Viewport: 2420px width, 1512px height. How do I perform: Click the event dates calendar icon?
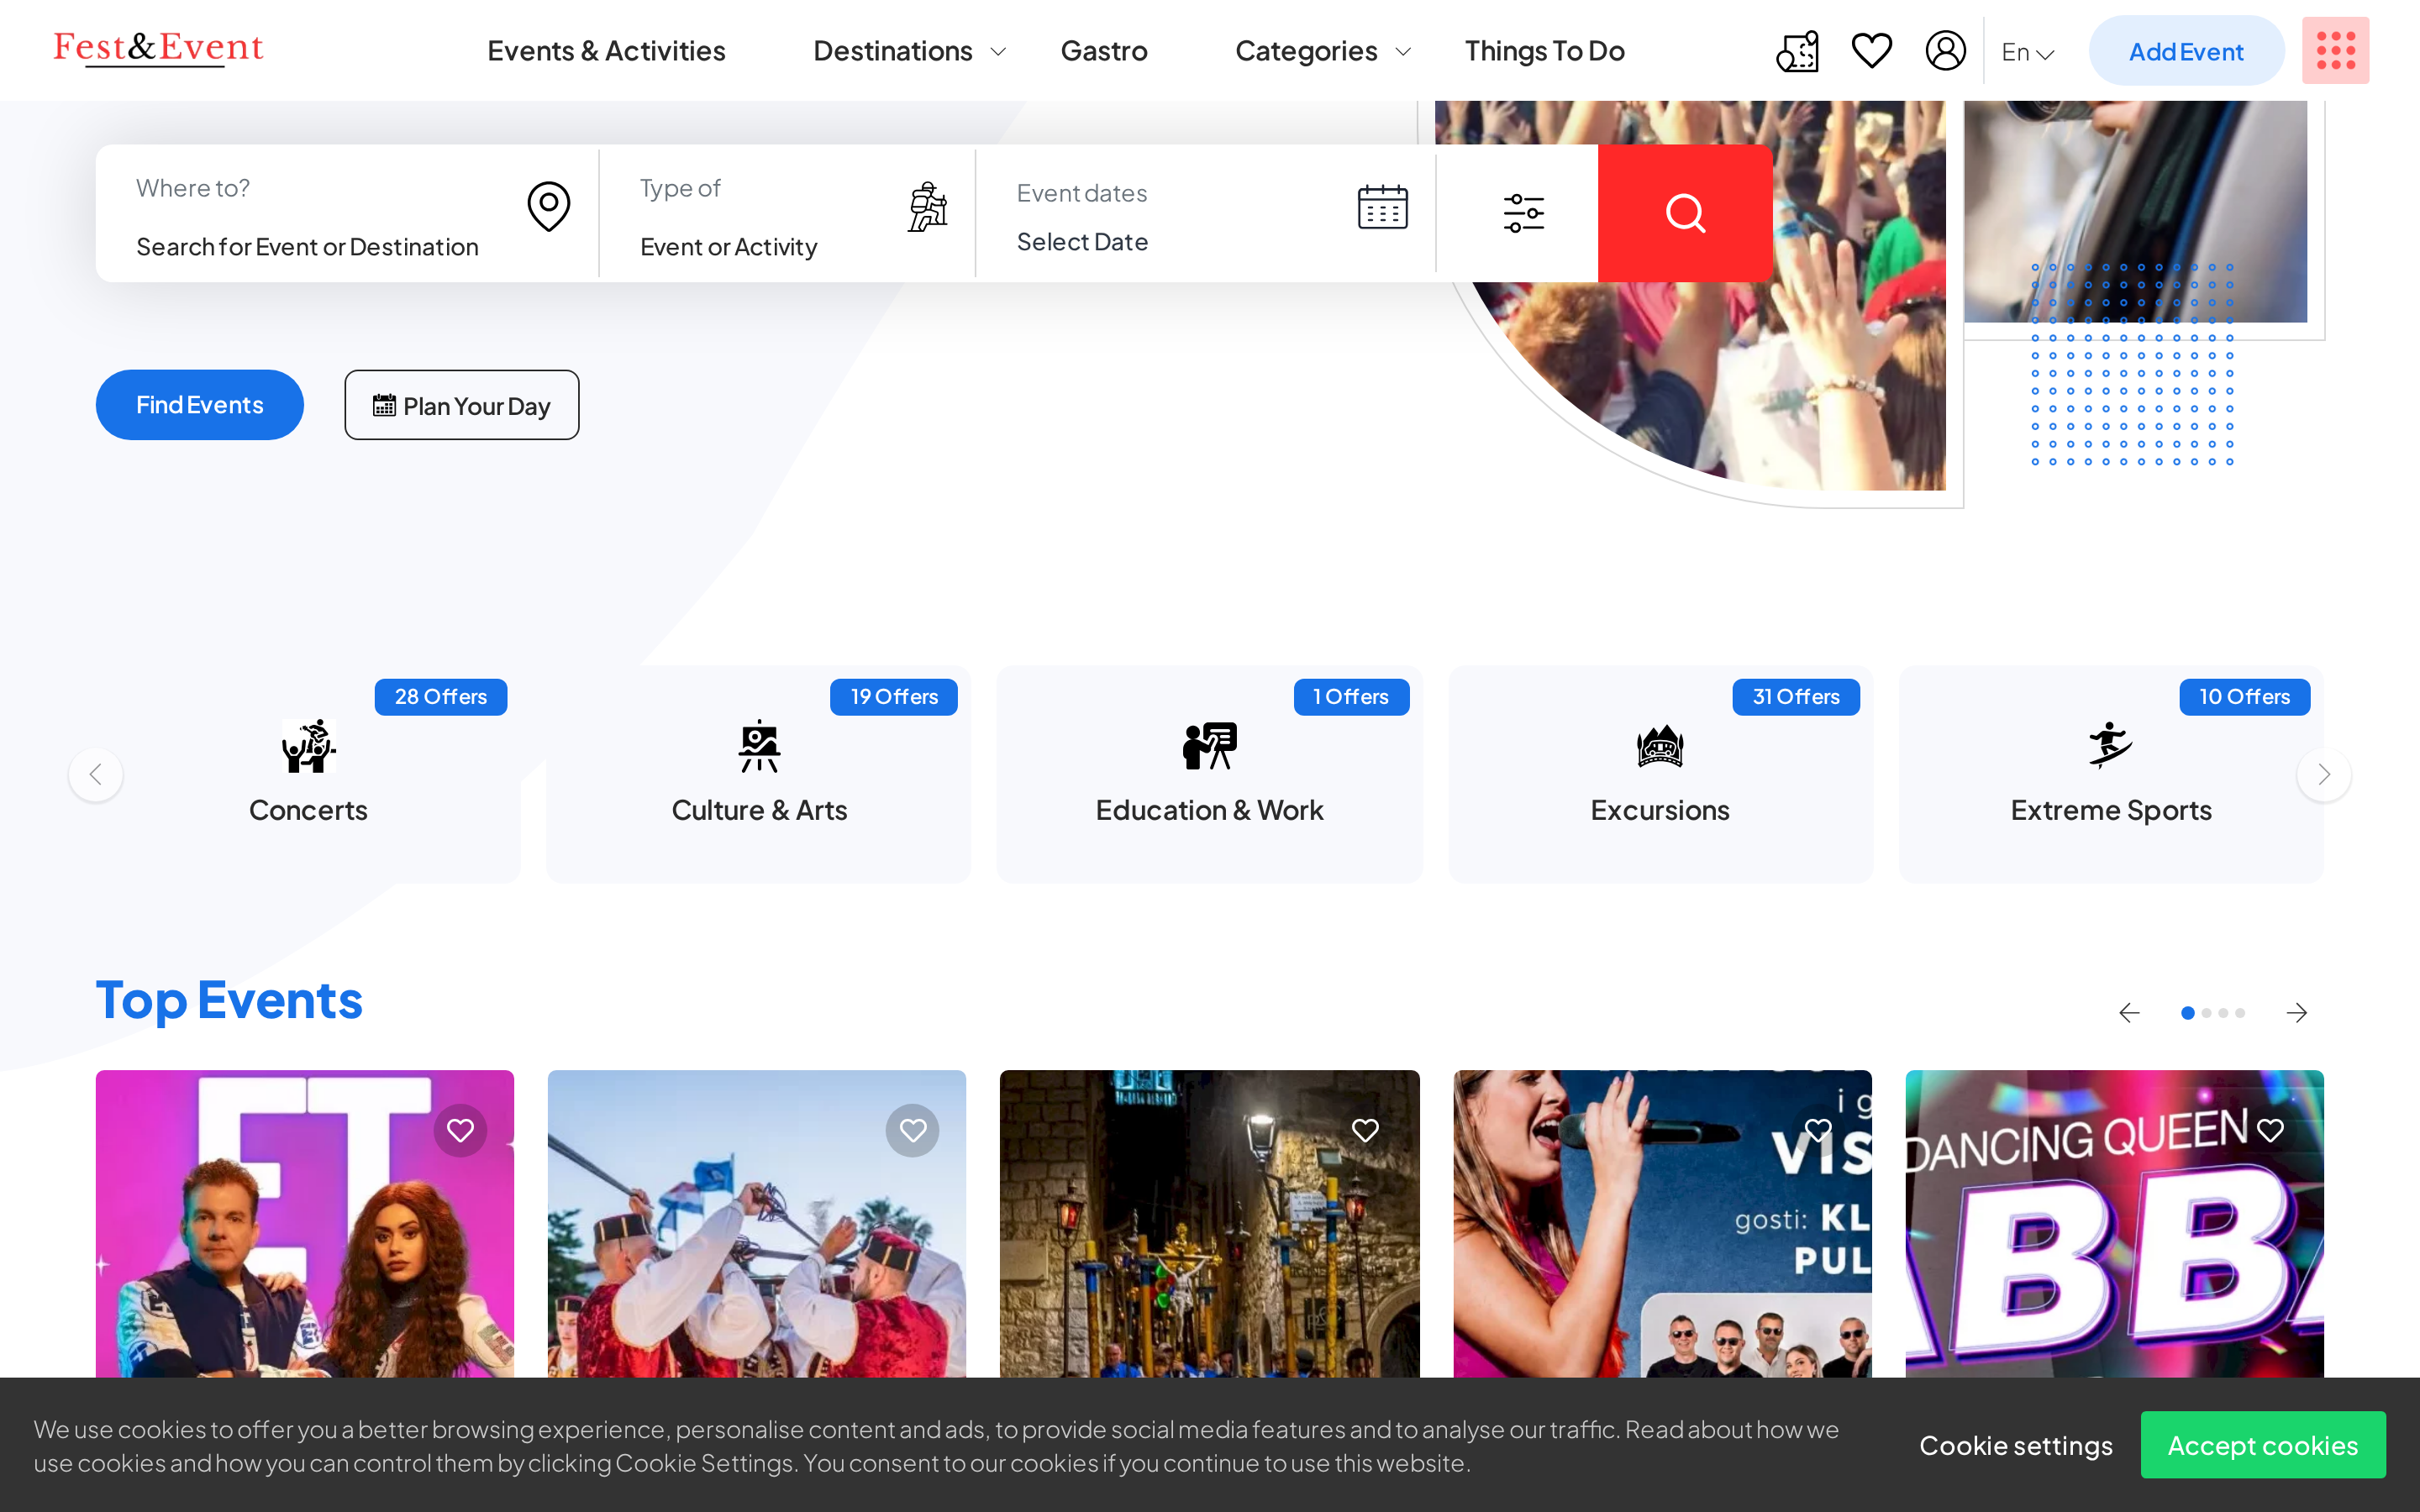click(x=1382, y=207)
